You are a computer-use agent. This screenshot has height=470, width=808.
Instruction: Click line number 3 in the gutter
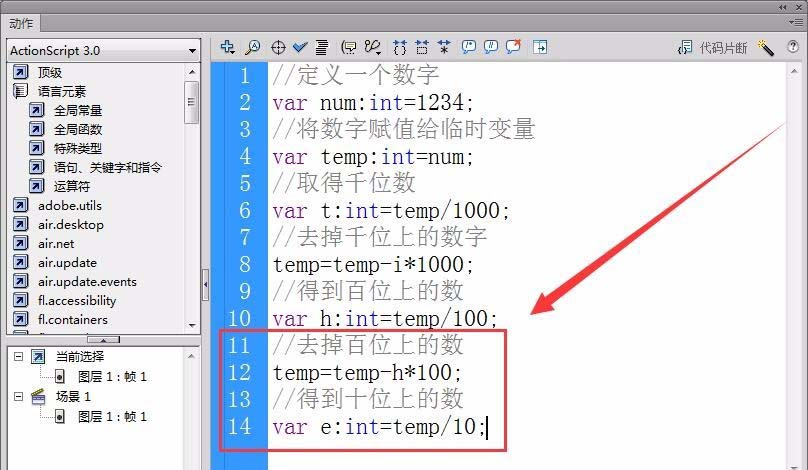click(x=245, y=129)
